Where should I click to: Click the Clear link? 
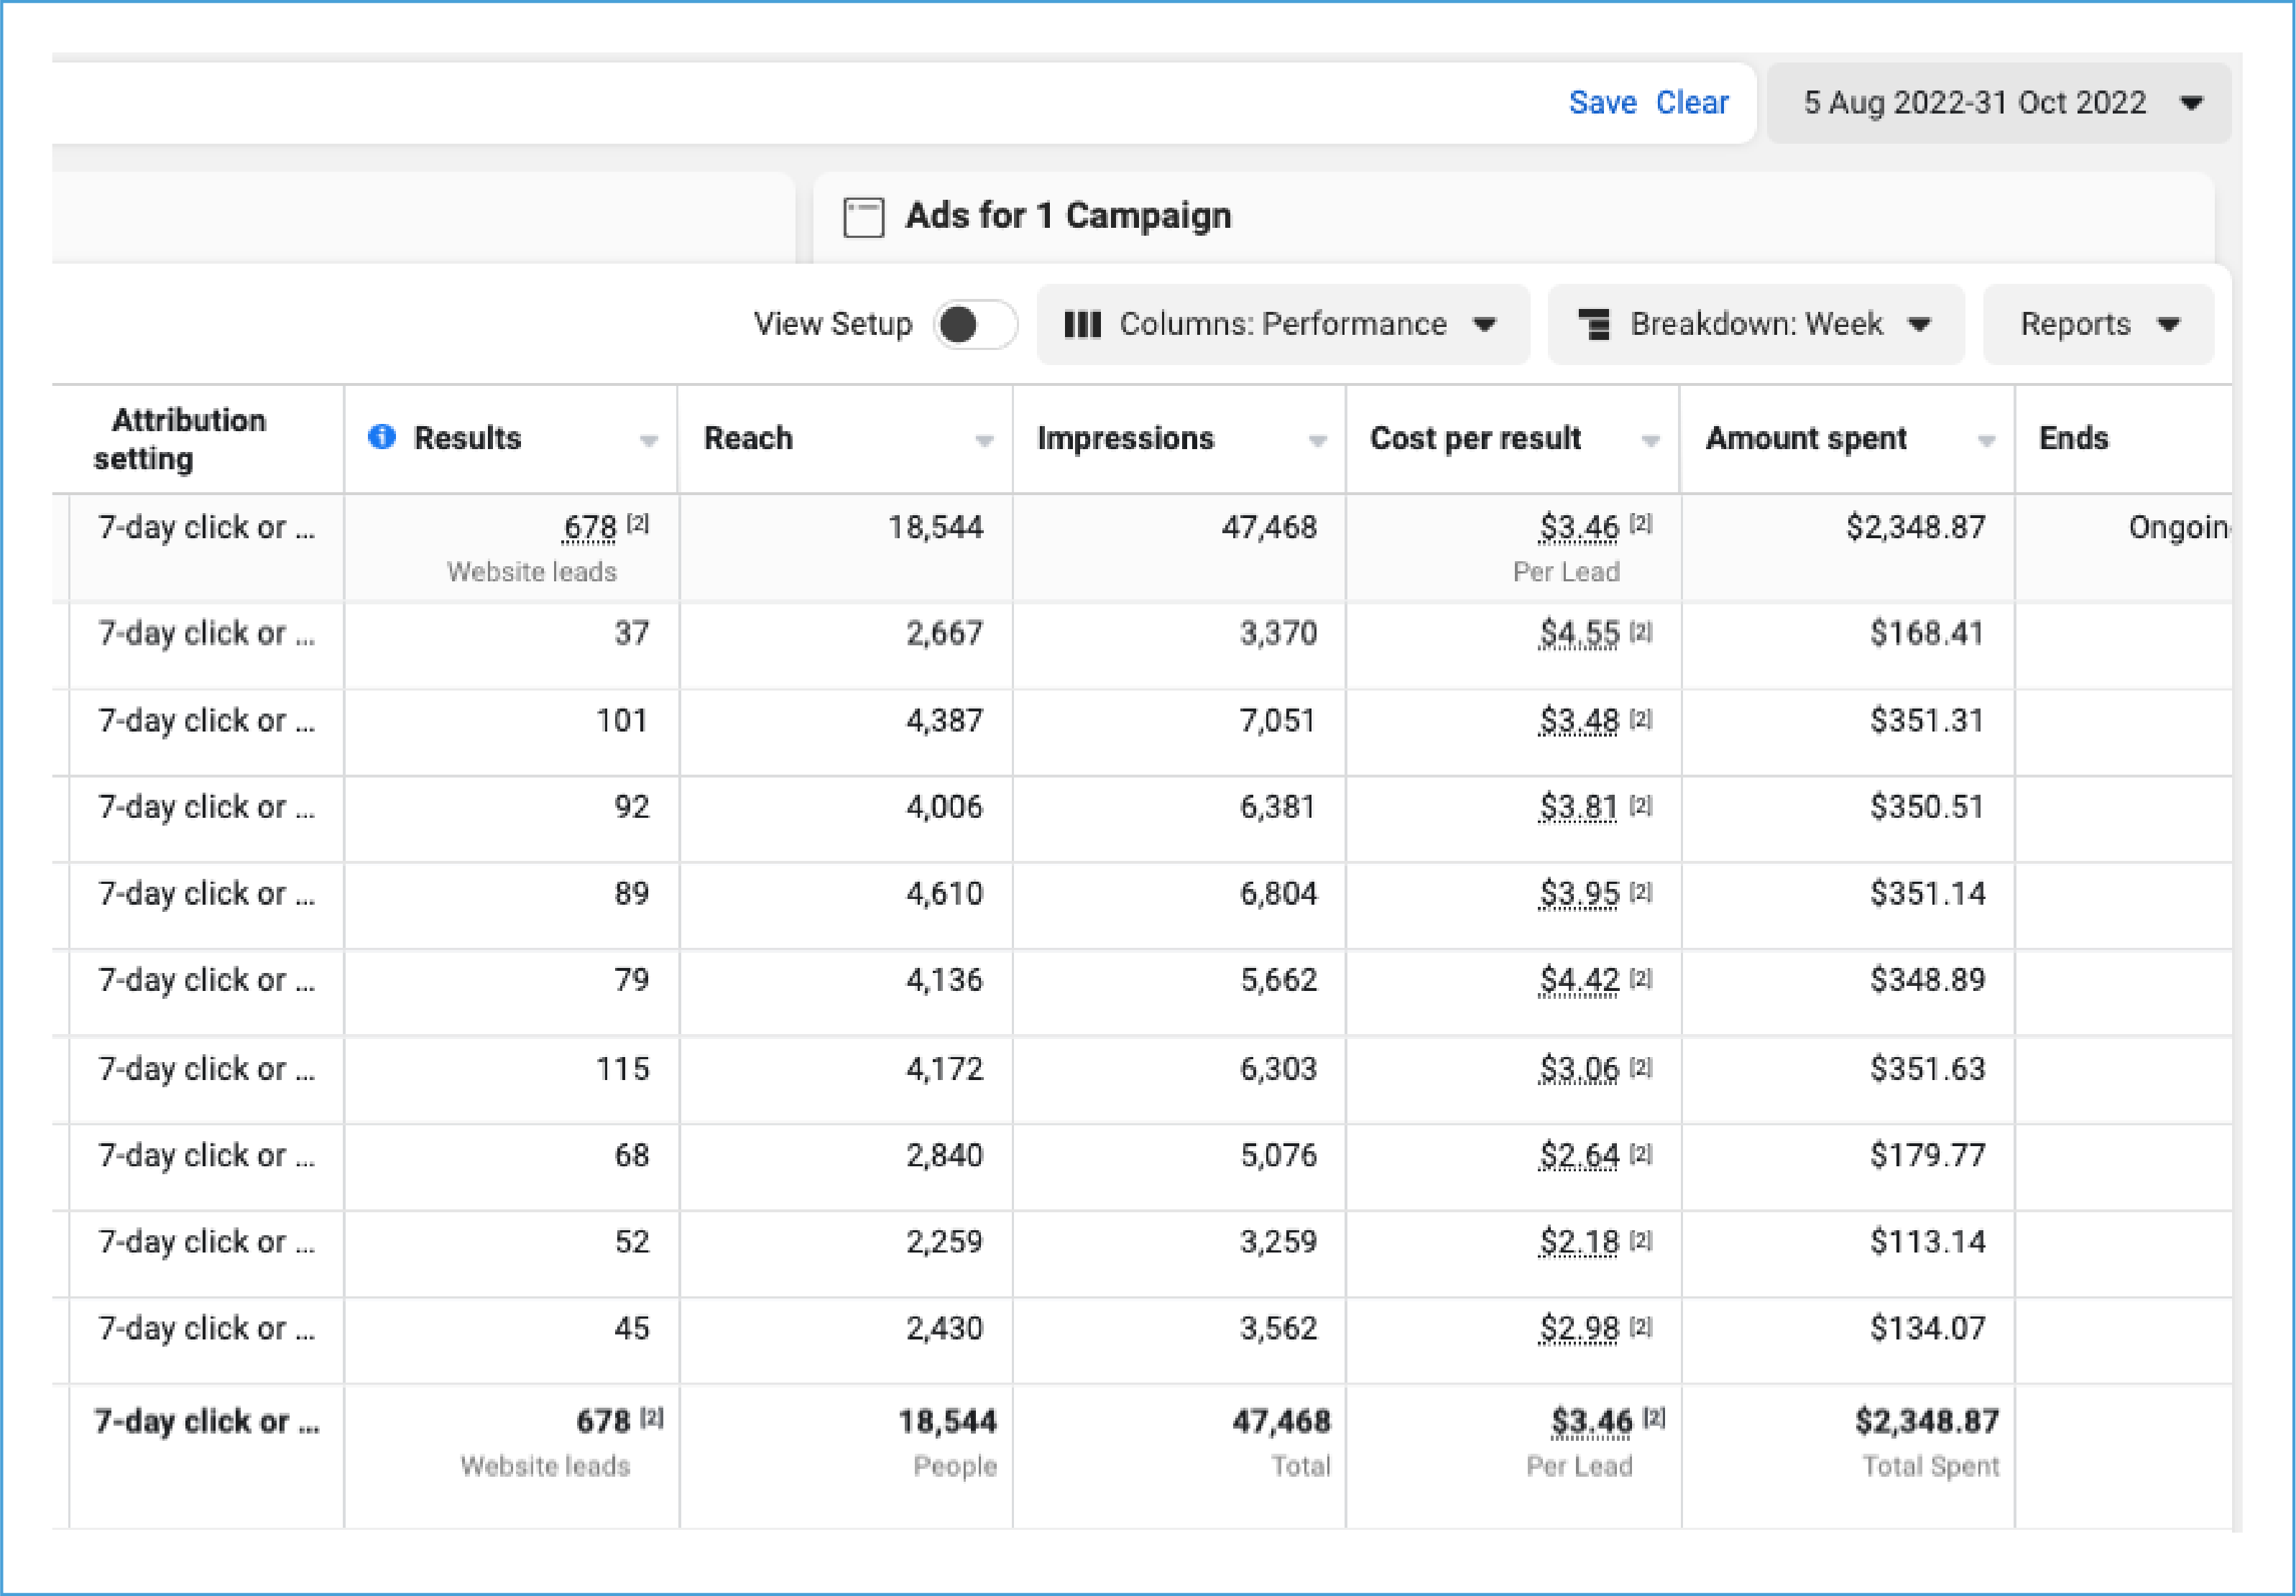(1691, 103)
